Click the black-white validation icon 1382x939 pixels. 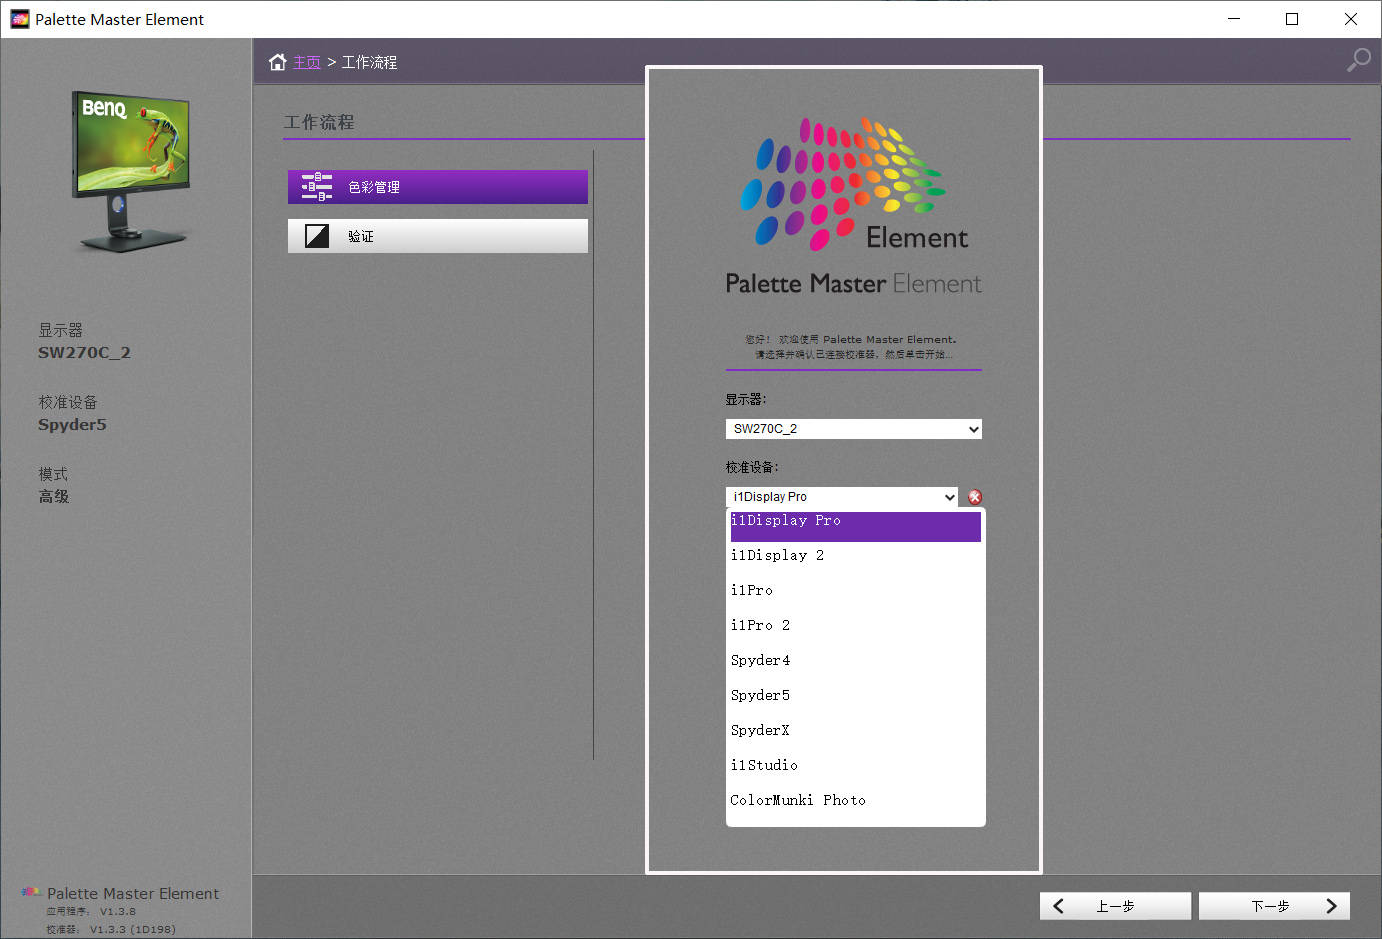coord(317,236)
